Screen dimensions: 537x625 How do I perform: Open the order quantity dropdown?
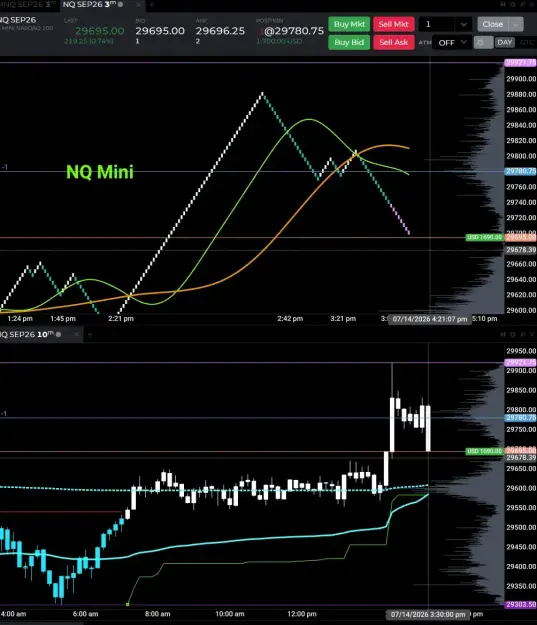point(463,24)
